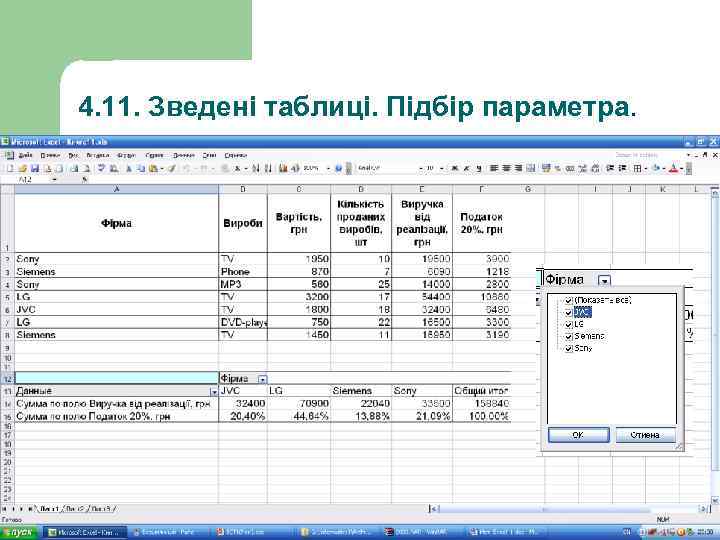Cancel filter with the Отмена button
The height and width of the screenshot is (540, 720).
click(x=645, y=435)
